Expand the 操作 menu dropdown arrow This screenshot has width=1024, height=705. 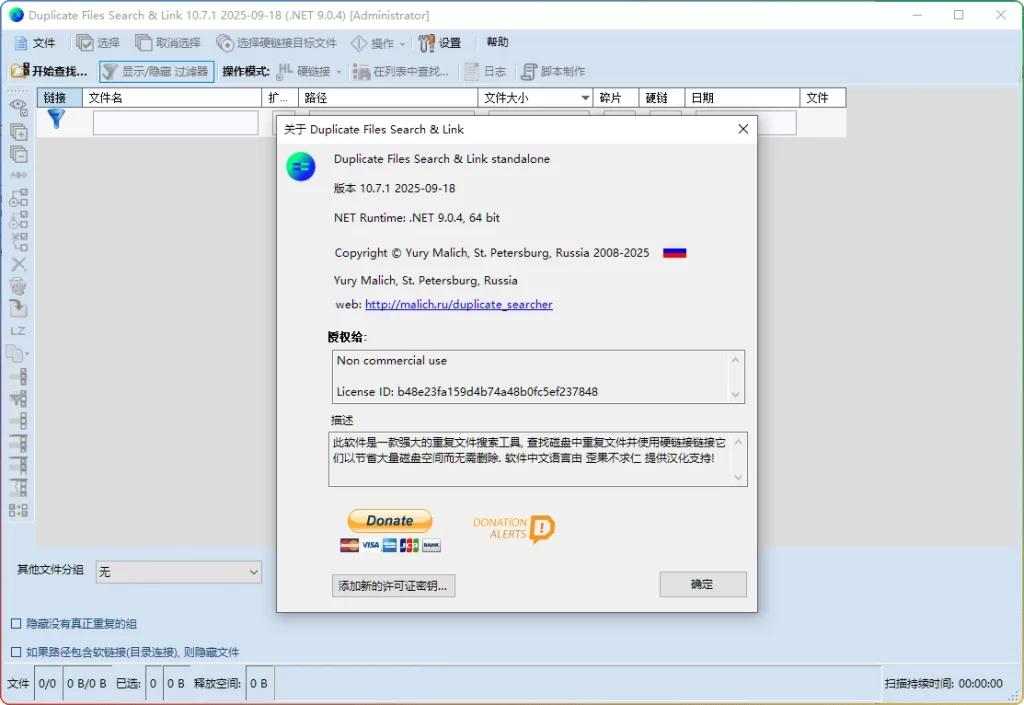click(402, 44)
